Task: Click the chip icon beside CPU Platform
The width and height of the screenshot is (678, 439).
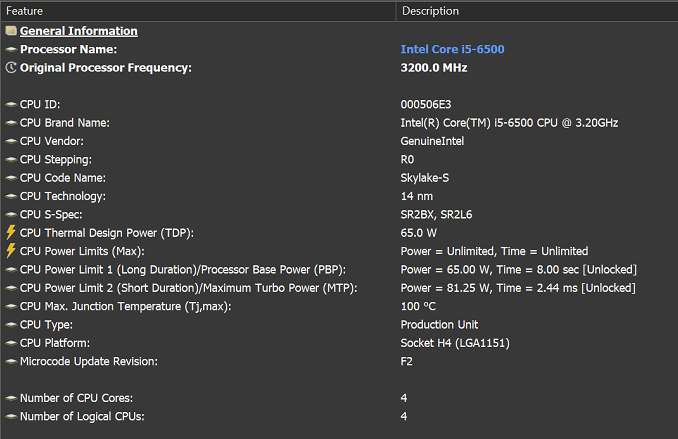Action: [x=11, y=343]
